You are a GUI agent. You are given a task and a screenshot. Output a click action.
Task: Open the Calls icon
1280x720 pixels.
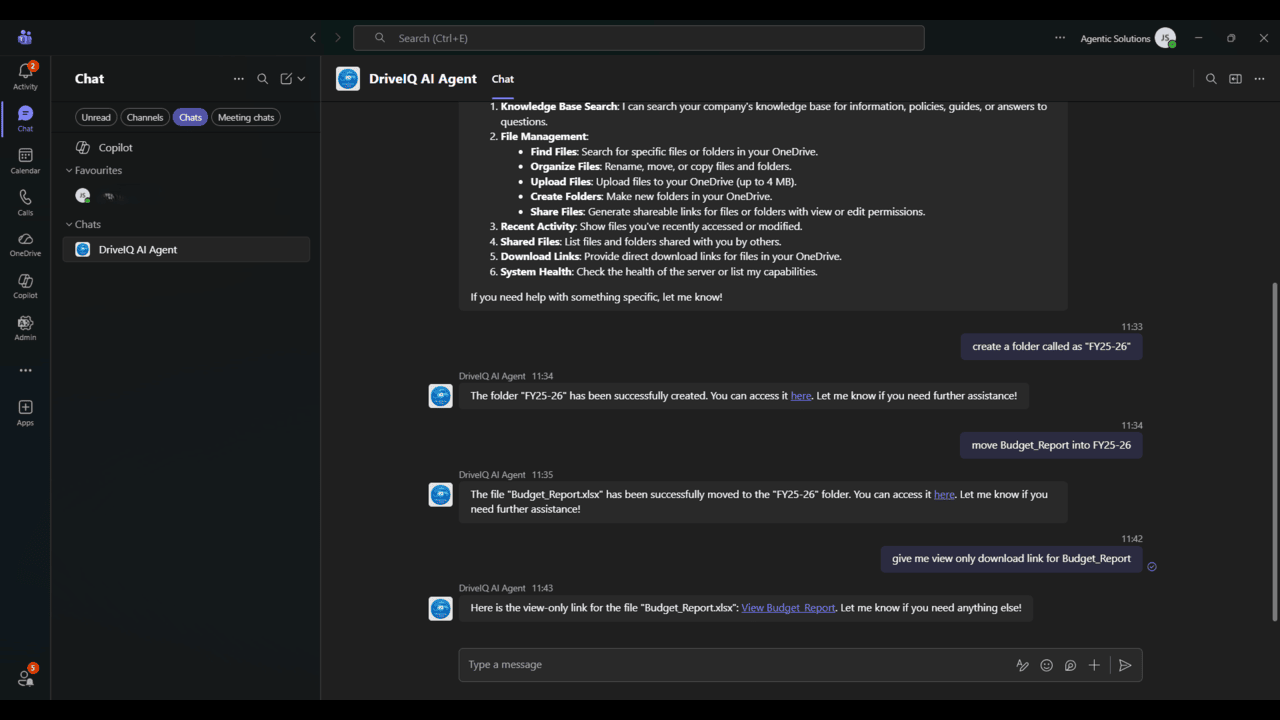(25, 202)
